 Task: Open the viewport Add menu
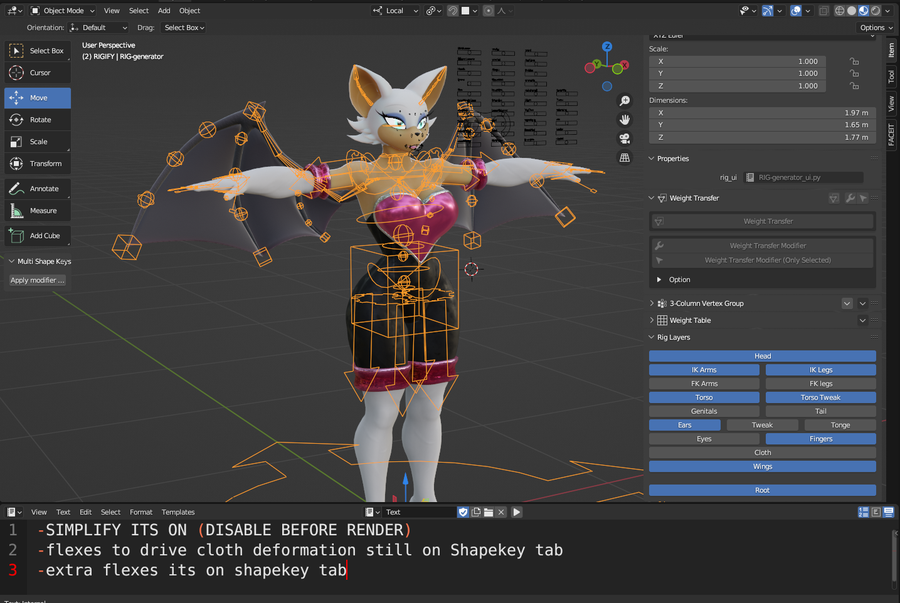tap(164, 11)
